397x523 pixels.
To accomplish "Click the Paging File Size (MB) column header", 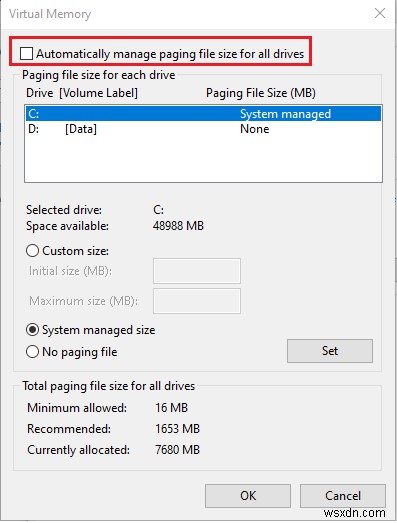I will click(x=261, y=93).
